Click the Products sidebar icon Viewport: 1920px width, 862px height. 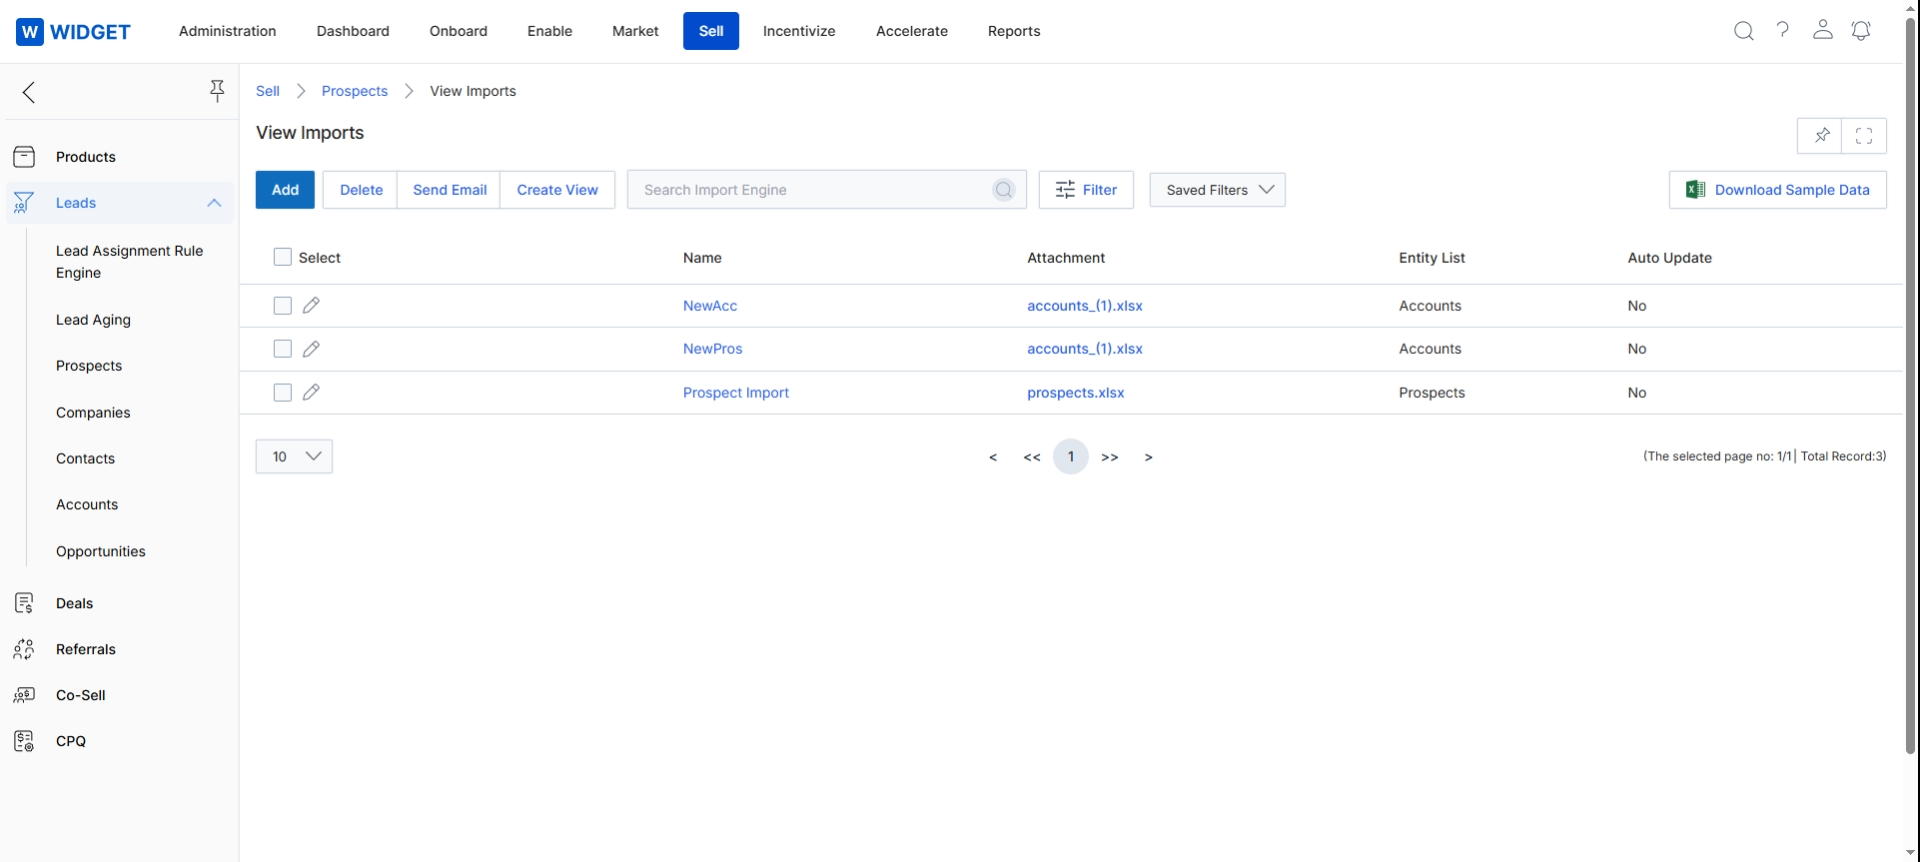click(x=24, y=157)
